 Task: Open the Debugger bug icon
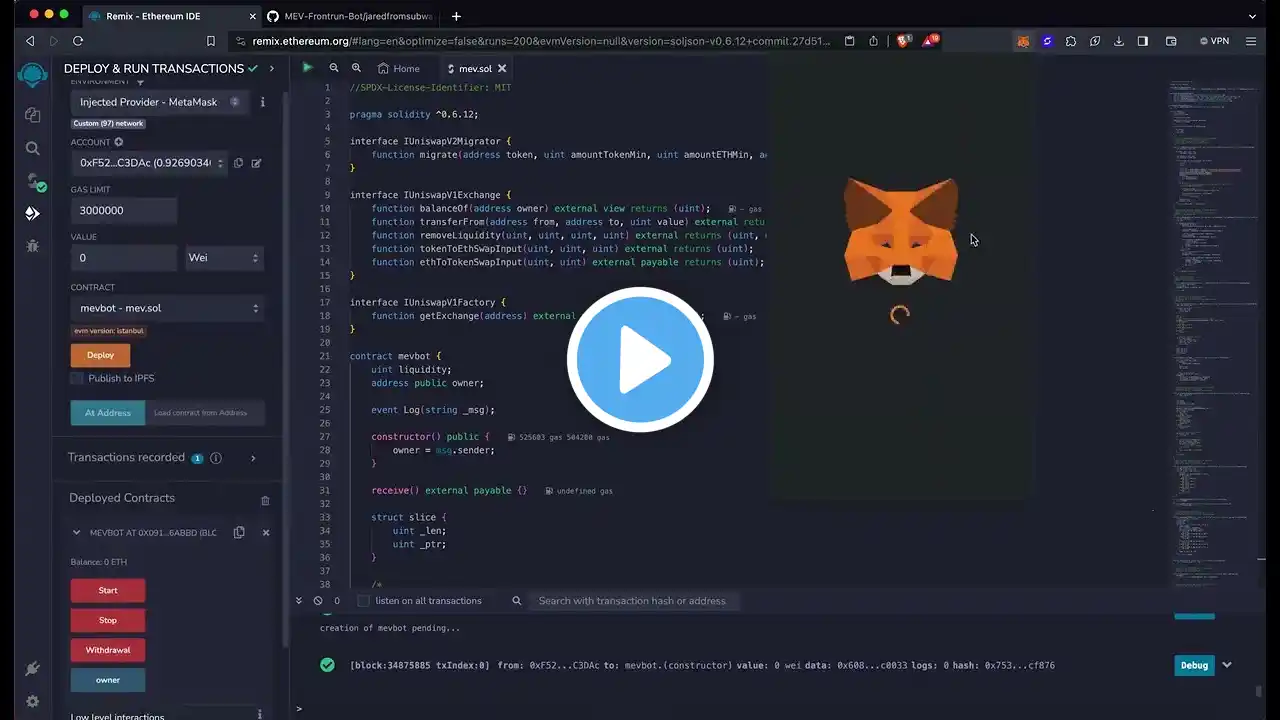[x=33, y=245]
